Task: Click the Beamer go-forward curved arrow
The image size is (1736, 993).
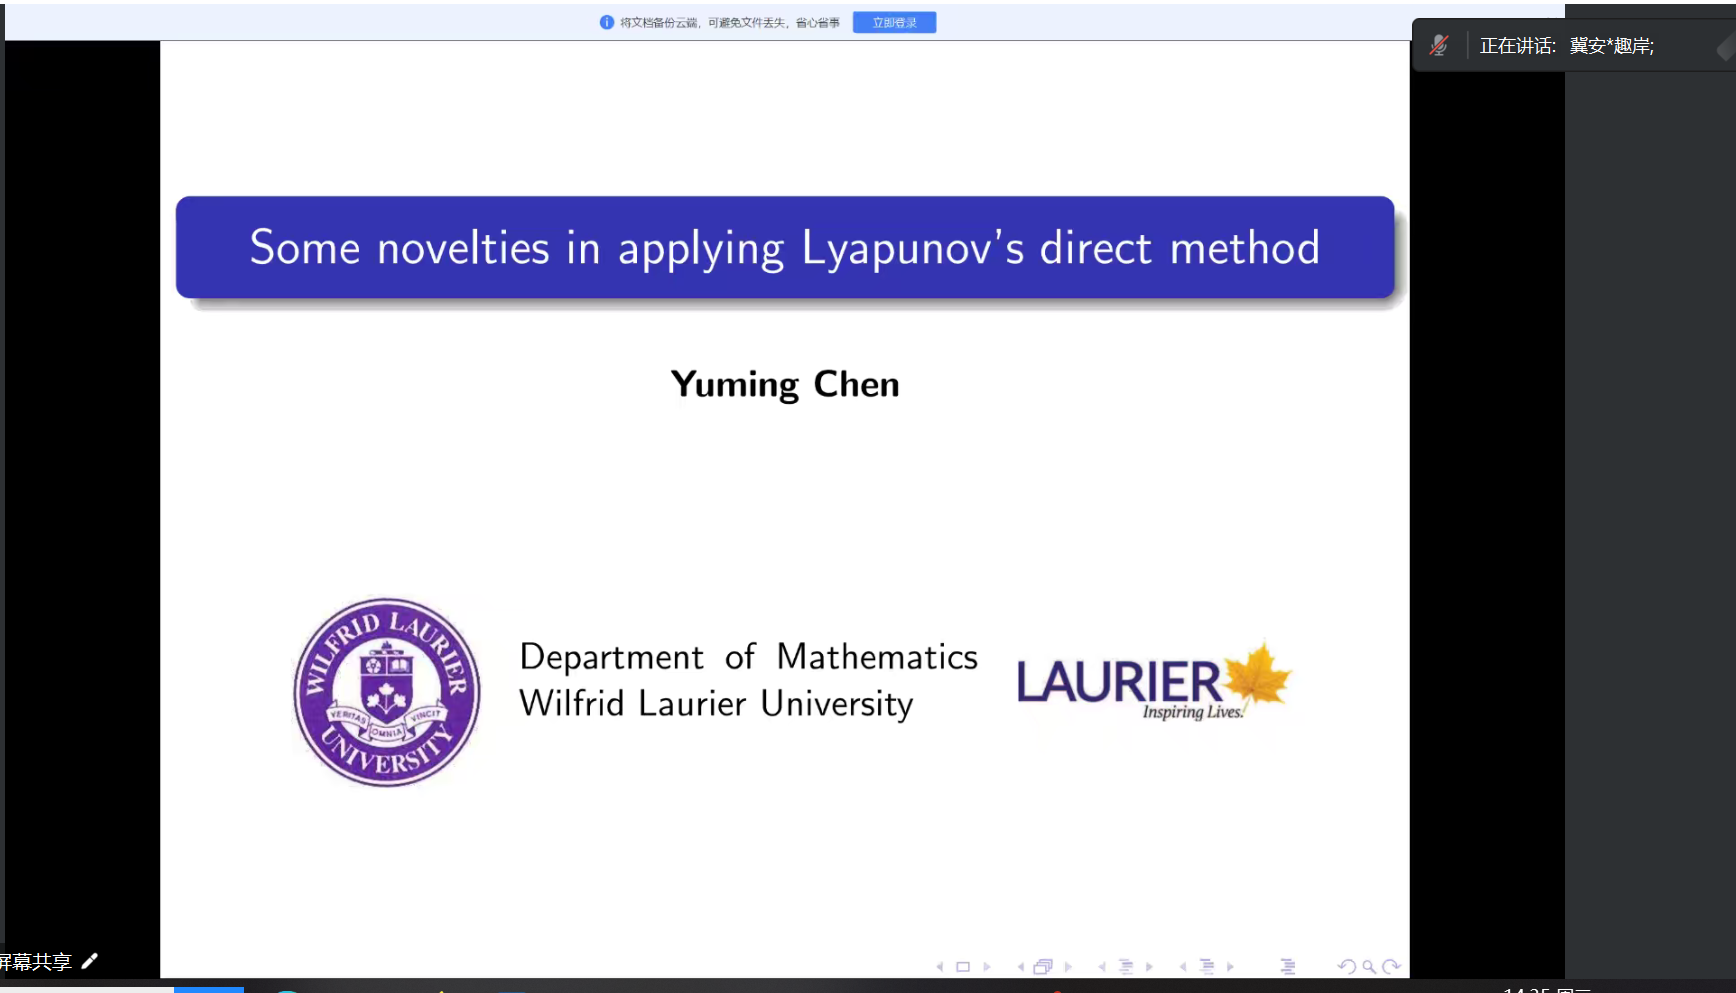Action: pyautogui.click(x=1391, y=967)
